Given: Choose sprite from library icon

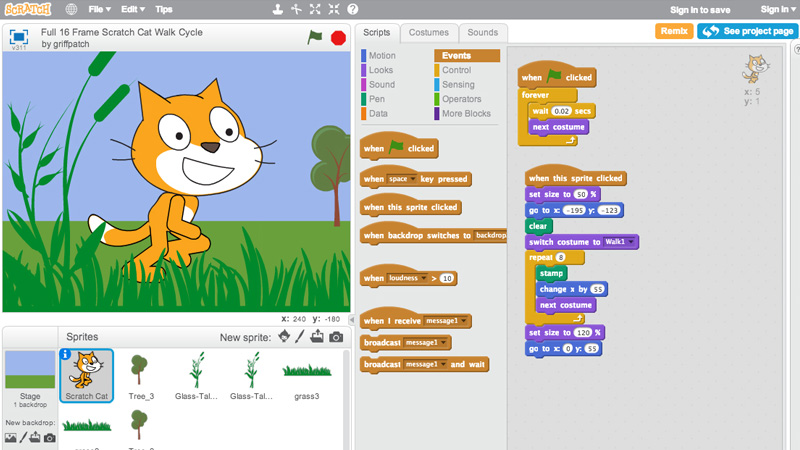Looking at the screenshot, I should click(284, 336).
